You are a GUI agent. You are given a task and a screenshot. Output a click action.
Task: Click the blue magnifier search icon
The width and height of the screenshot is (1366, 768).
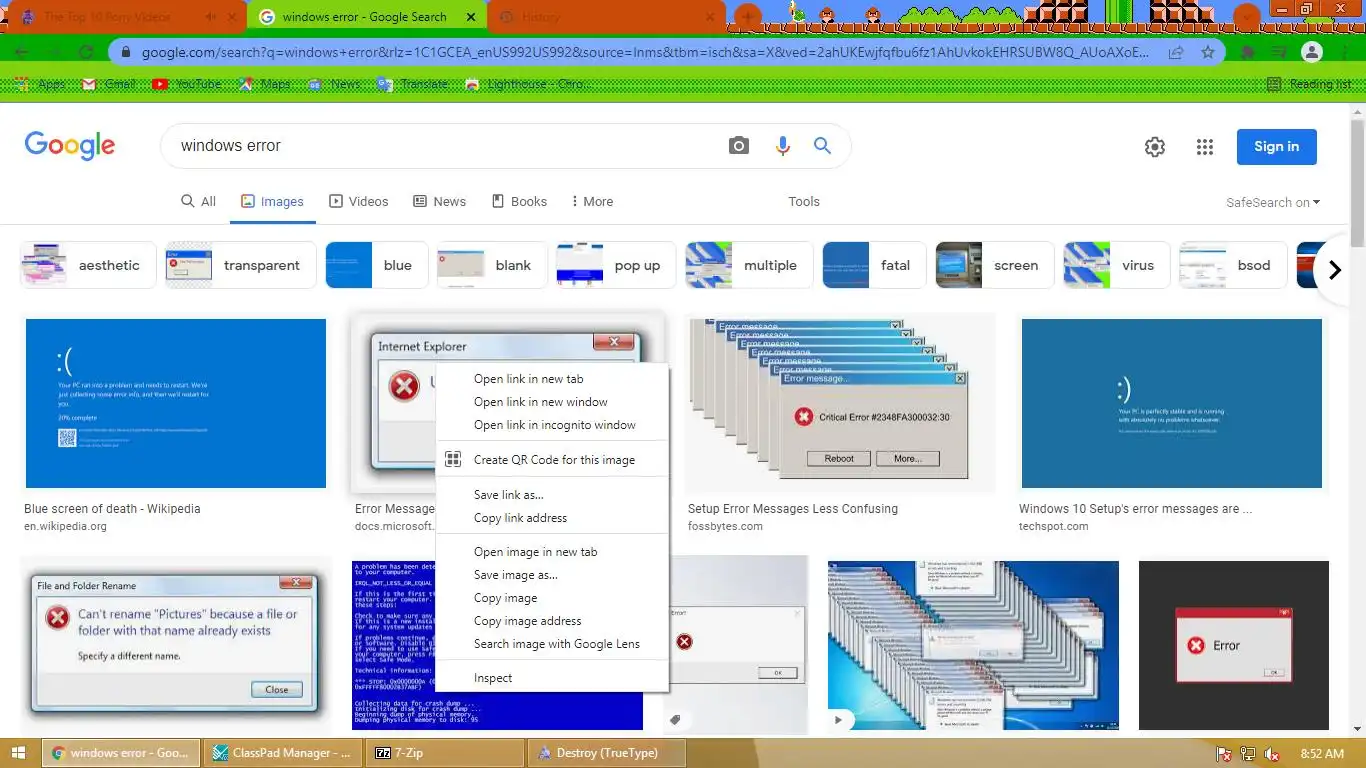click(823, 146)
